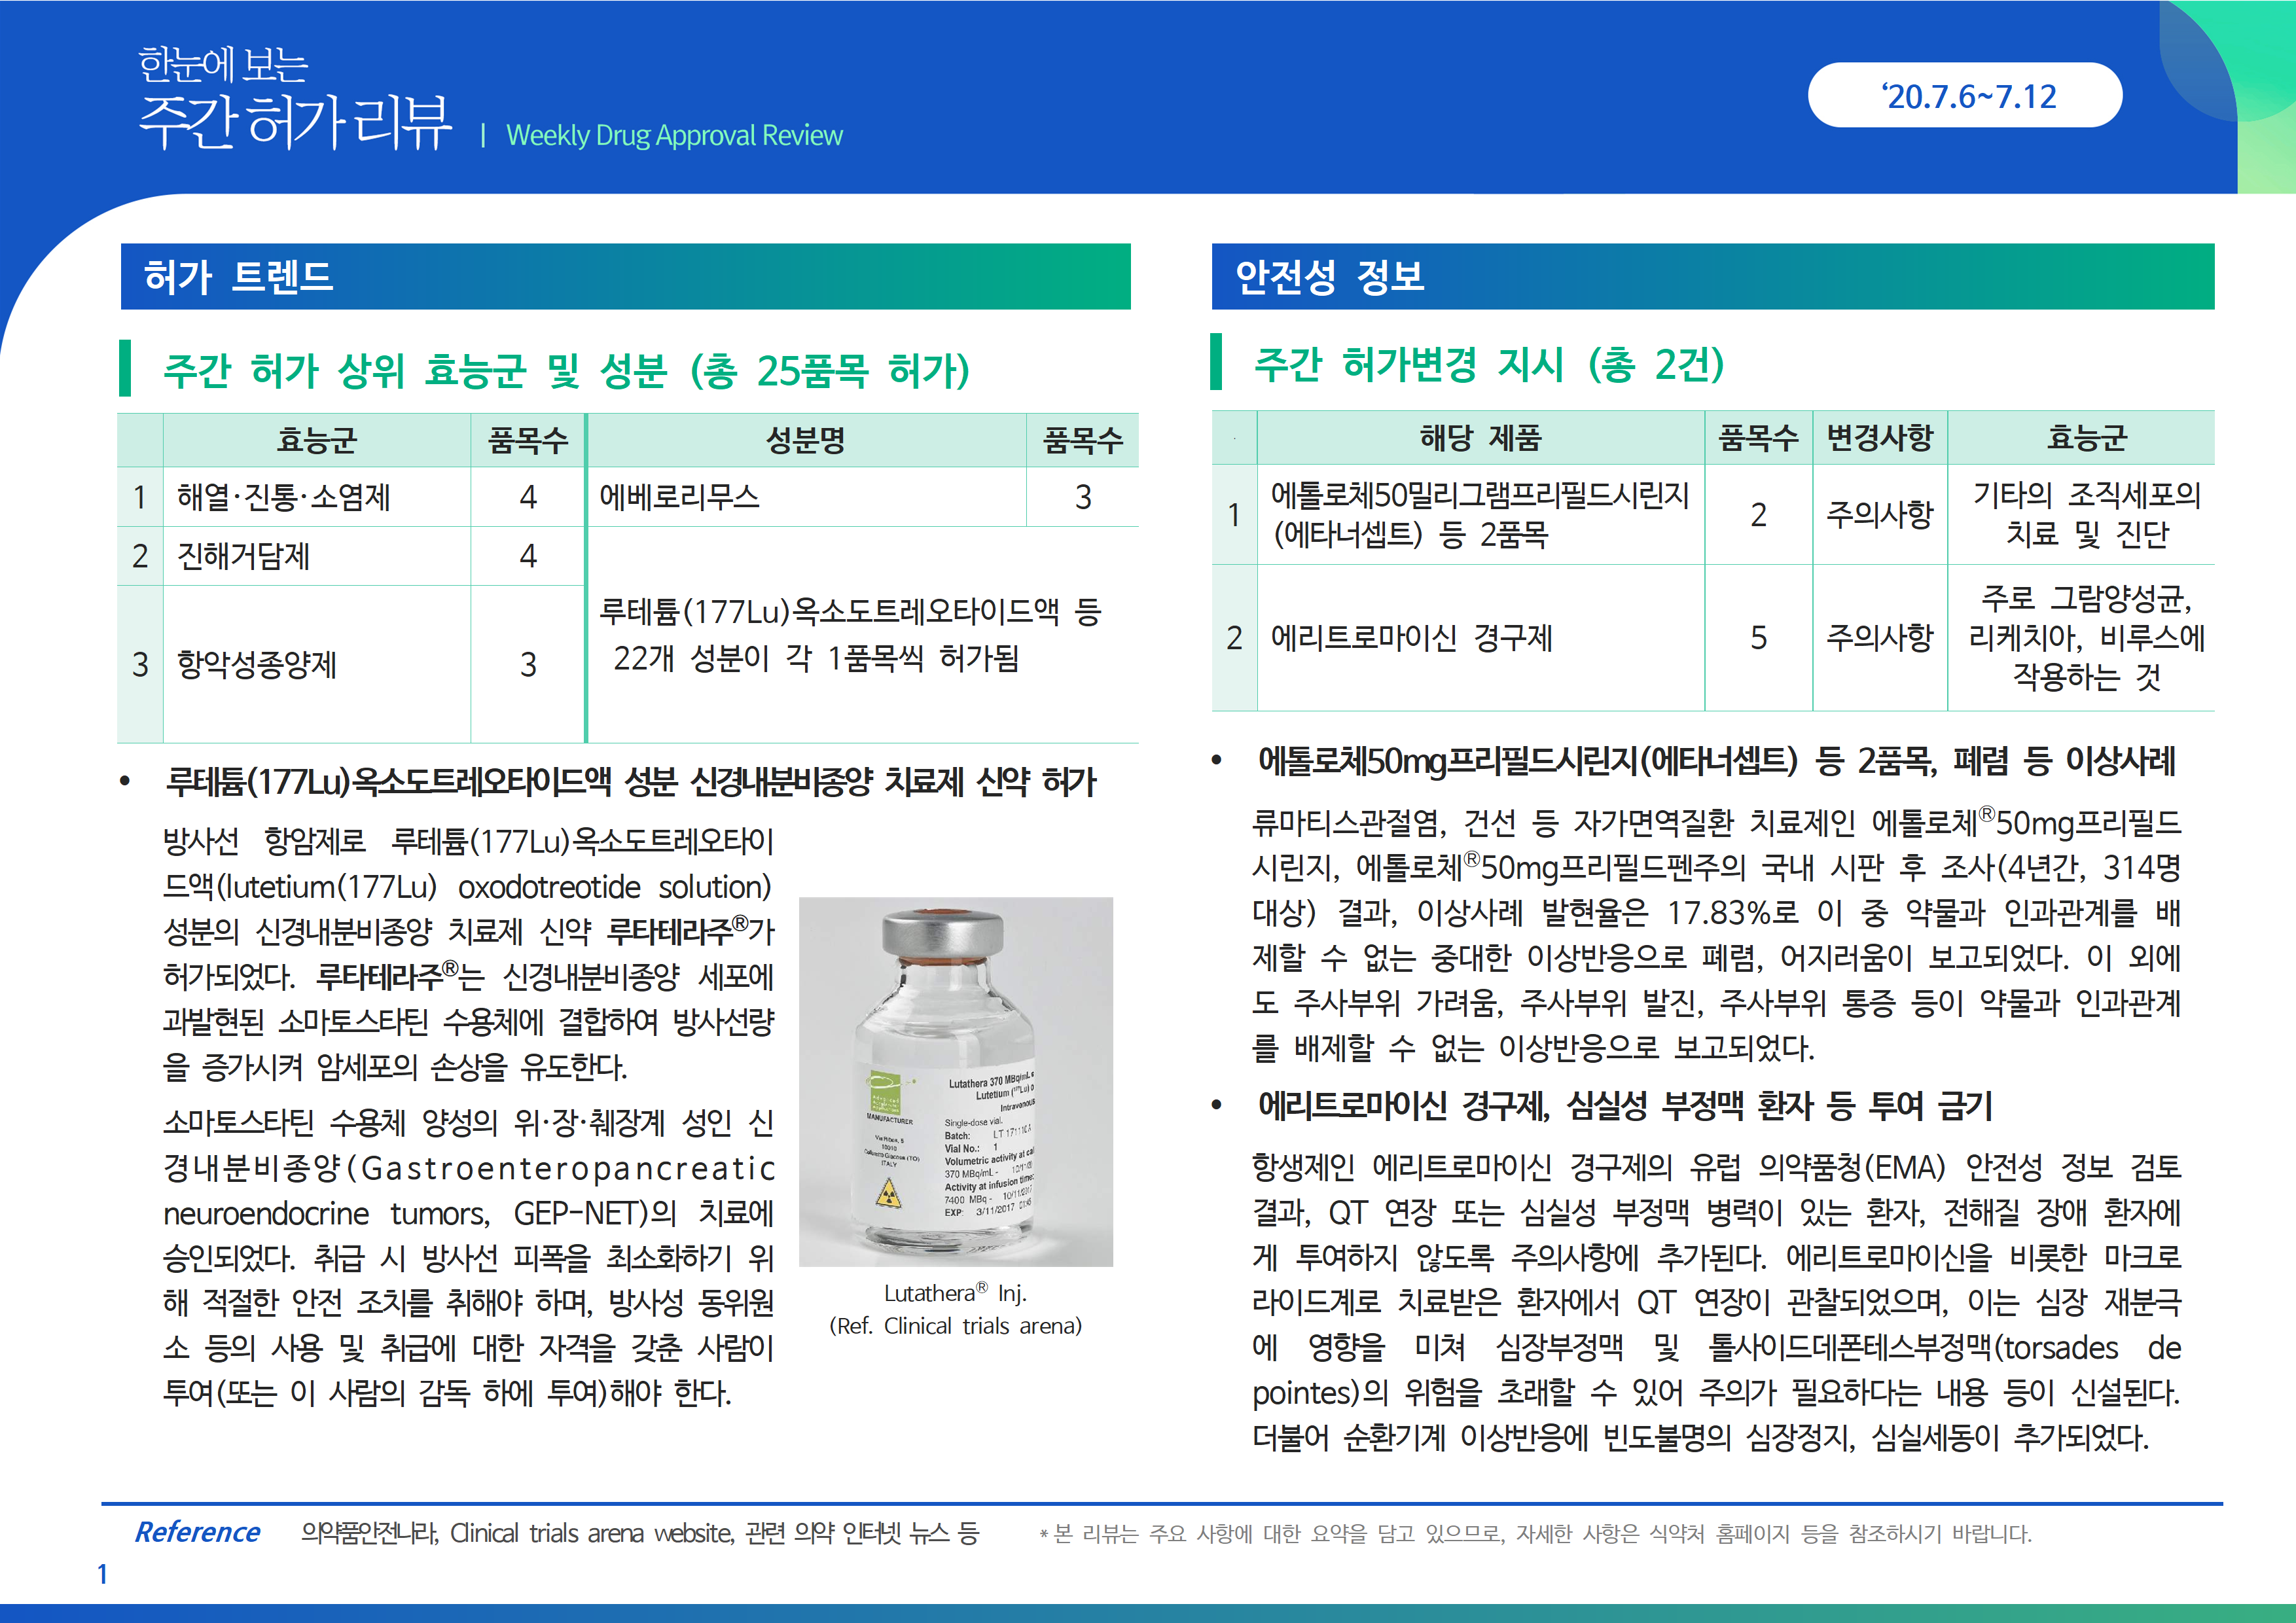Click the Reference label in footer
Image resolution: width=2296 pixels, height=1623 pixels.
(x=197, y=1532)
